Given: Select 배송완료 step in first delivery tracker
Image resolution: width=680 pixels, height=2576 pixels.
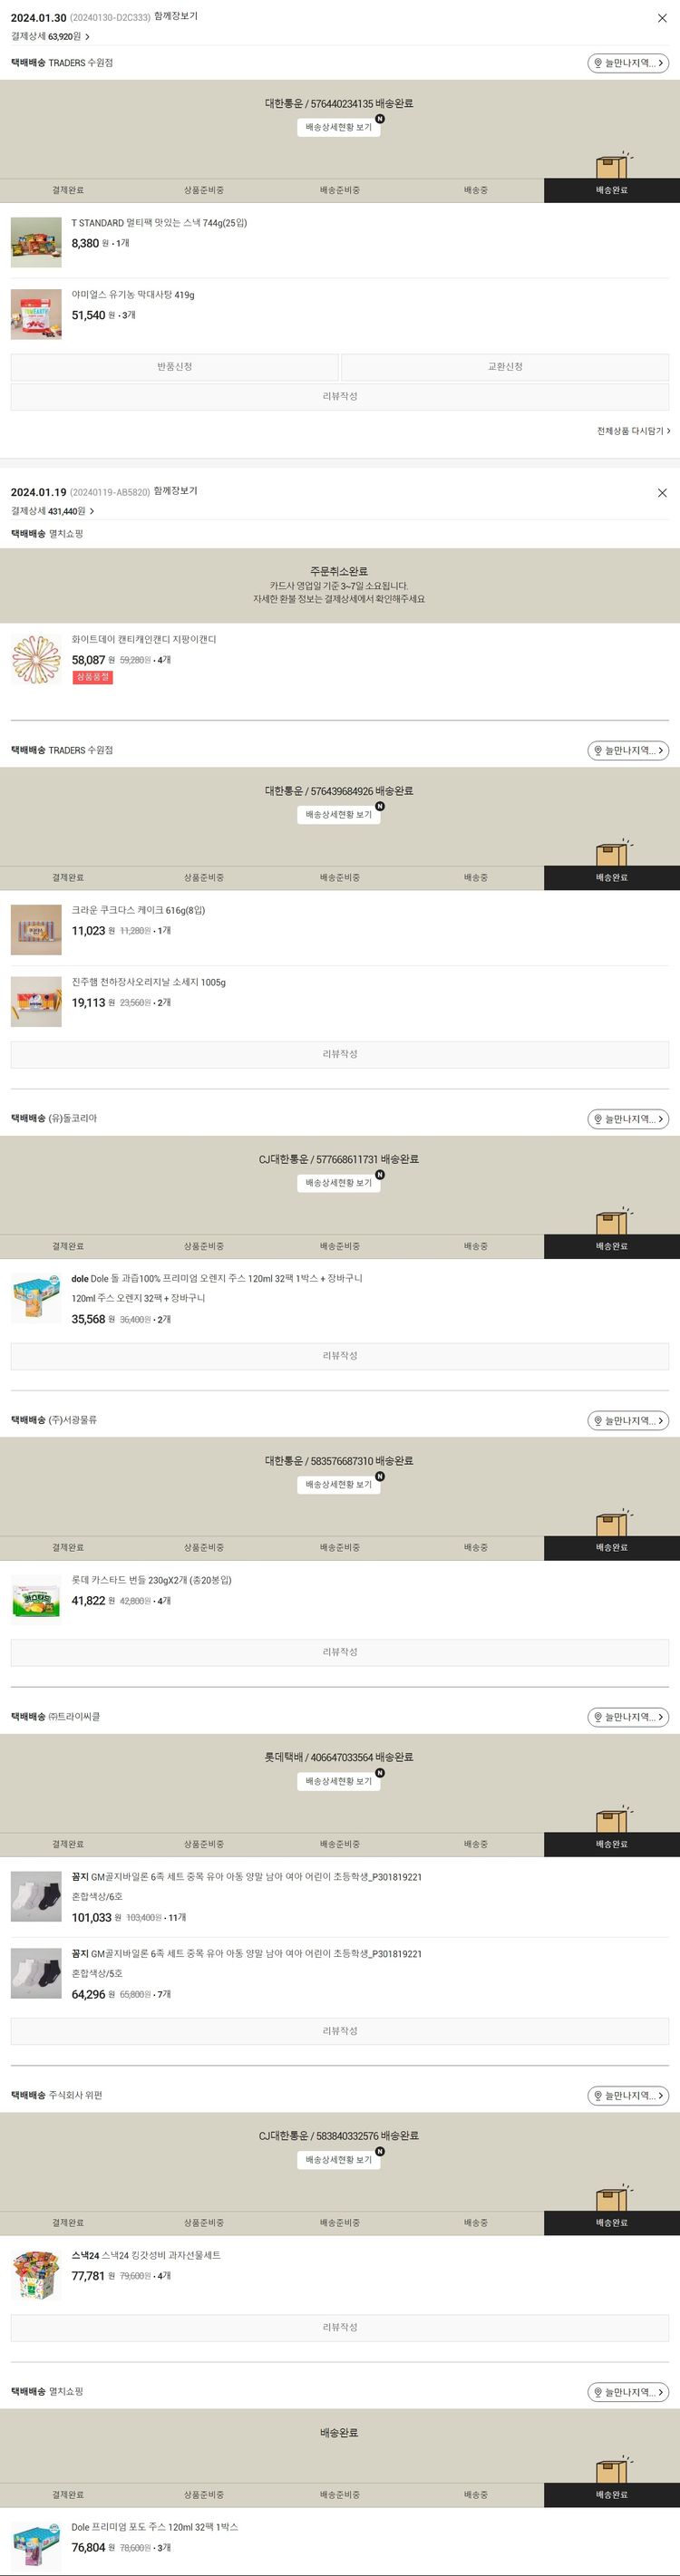Looking at the screenshot, I should [x=612, y=190].
